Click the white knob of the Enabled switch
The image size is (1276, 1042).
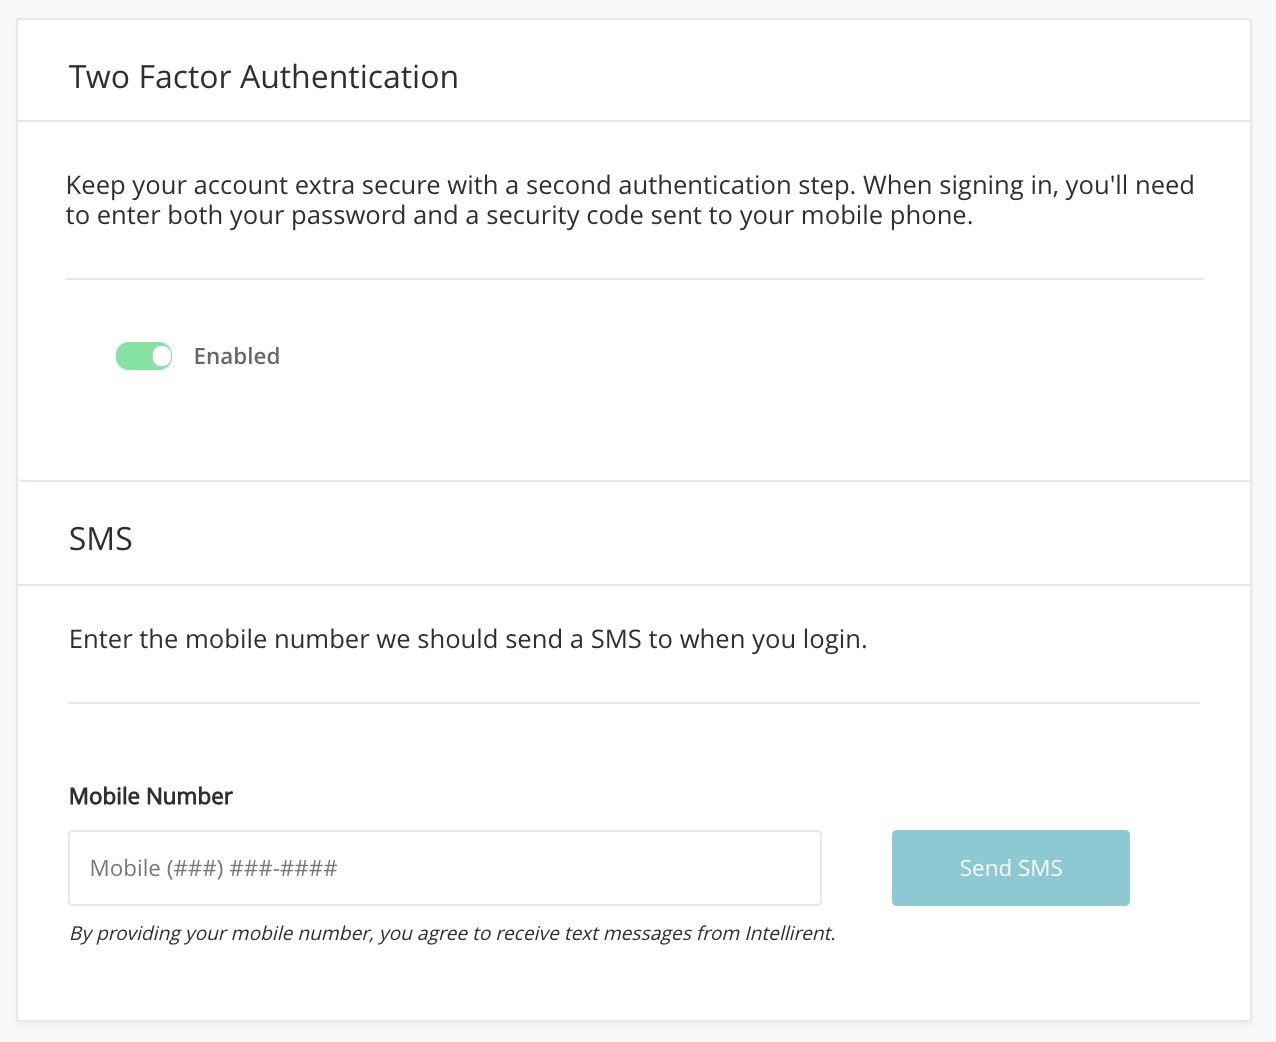(161, 356)
